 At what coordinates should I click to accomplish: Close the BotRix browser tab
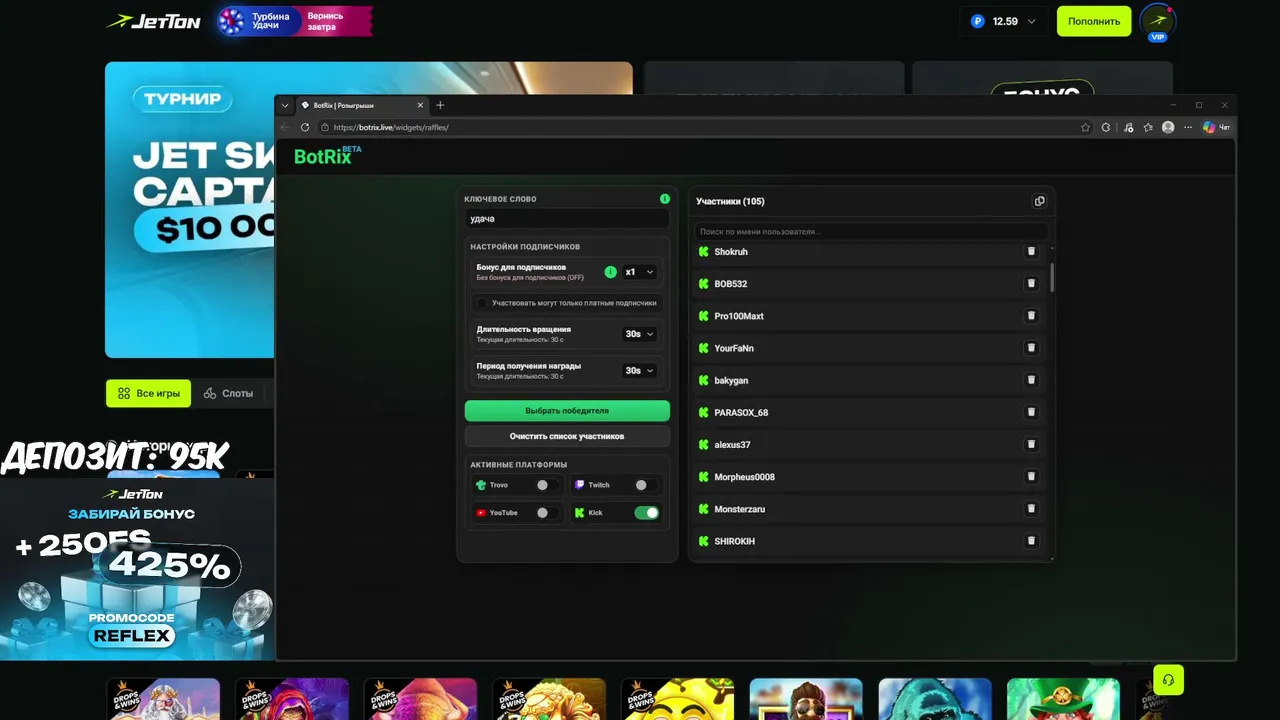click(x=420, y=105)
